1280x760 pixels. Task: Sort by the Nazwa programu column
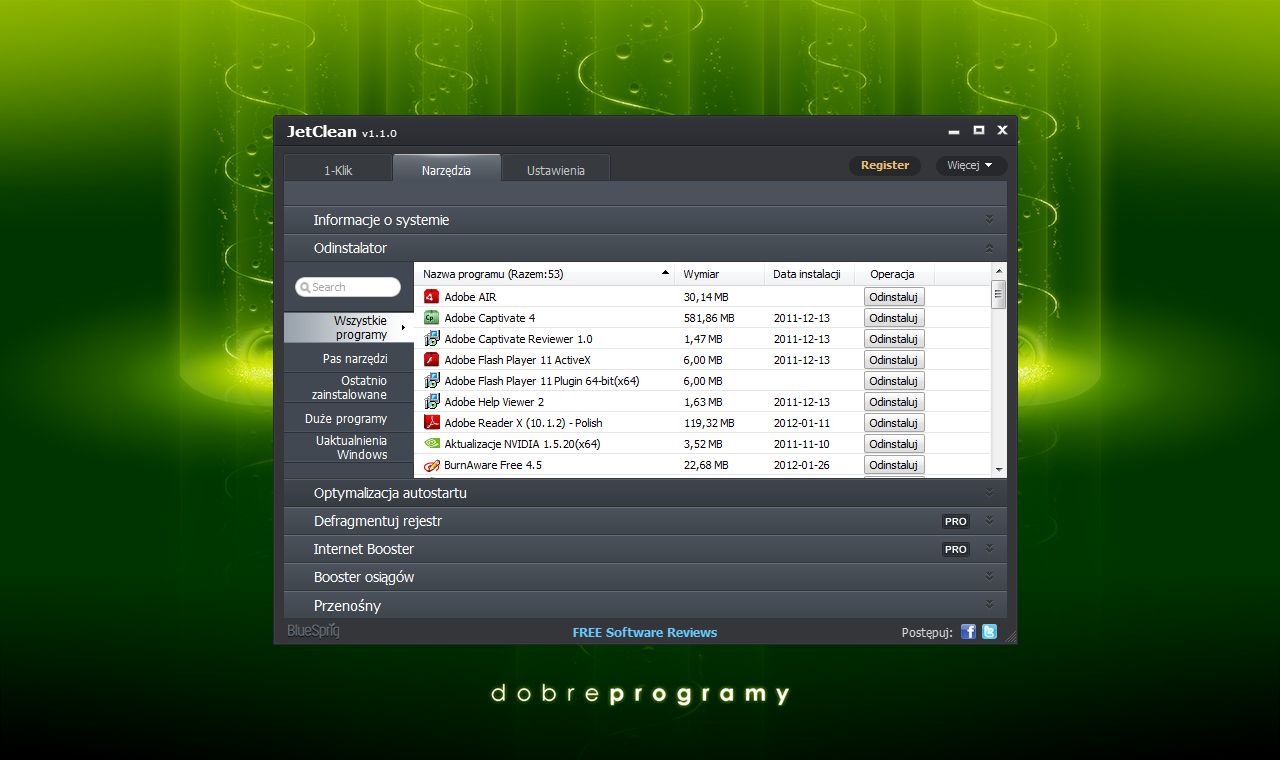[545, 274]
